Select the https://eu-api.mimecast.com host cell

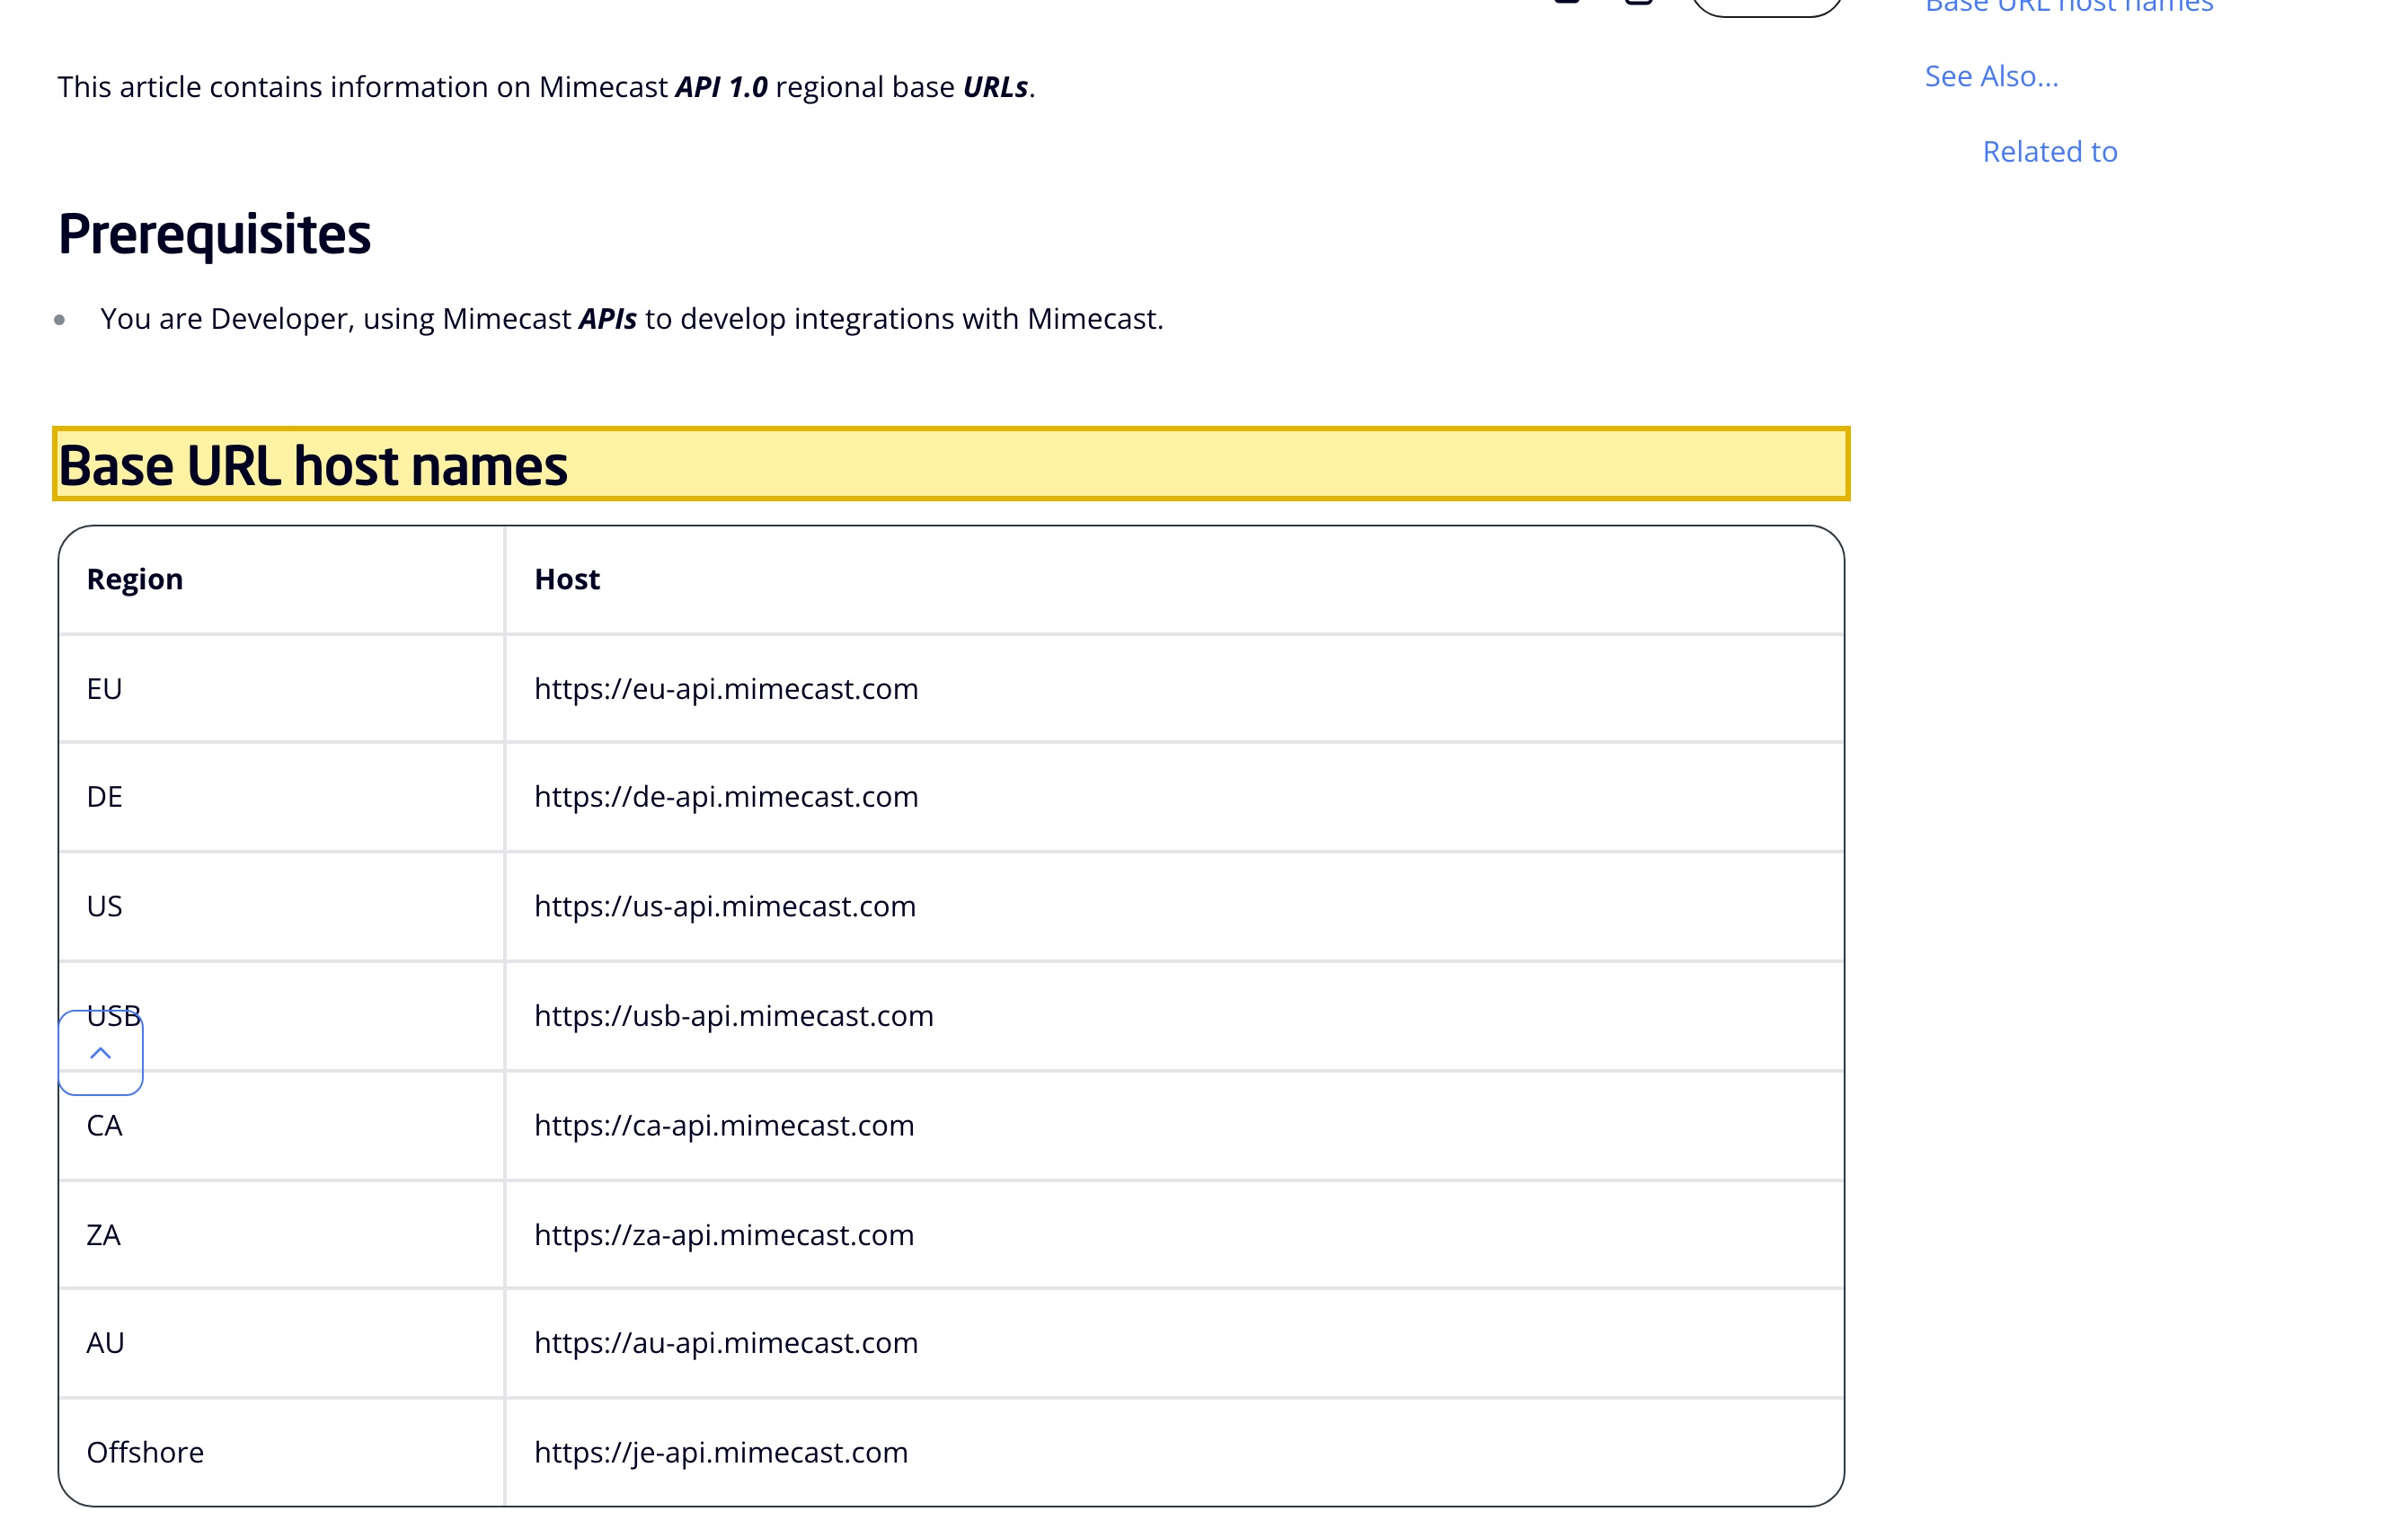pyautogui.click(x=1174, y=689)
